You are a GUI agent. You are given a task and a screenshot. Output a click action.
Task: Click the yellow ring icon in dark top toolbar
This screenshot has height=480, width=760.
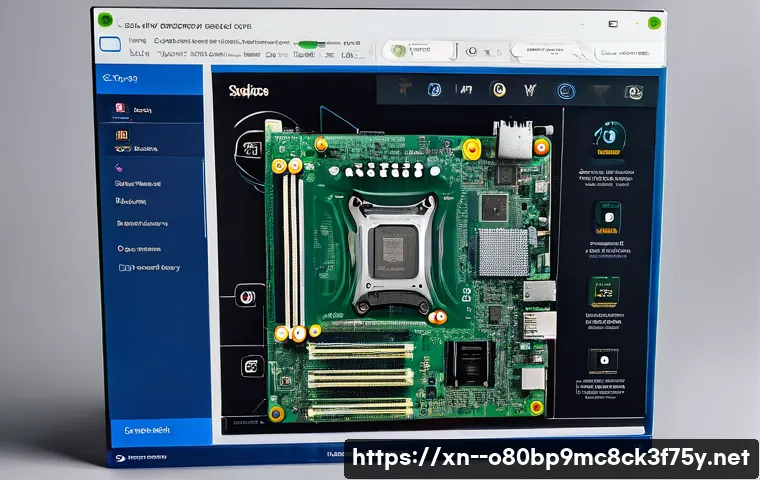click(x=499, y=91)
